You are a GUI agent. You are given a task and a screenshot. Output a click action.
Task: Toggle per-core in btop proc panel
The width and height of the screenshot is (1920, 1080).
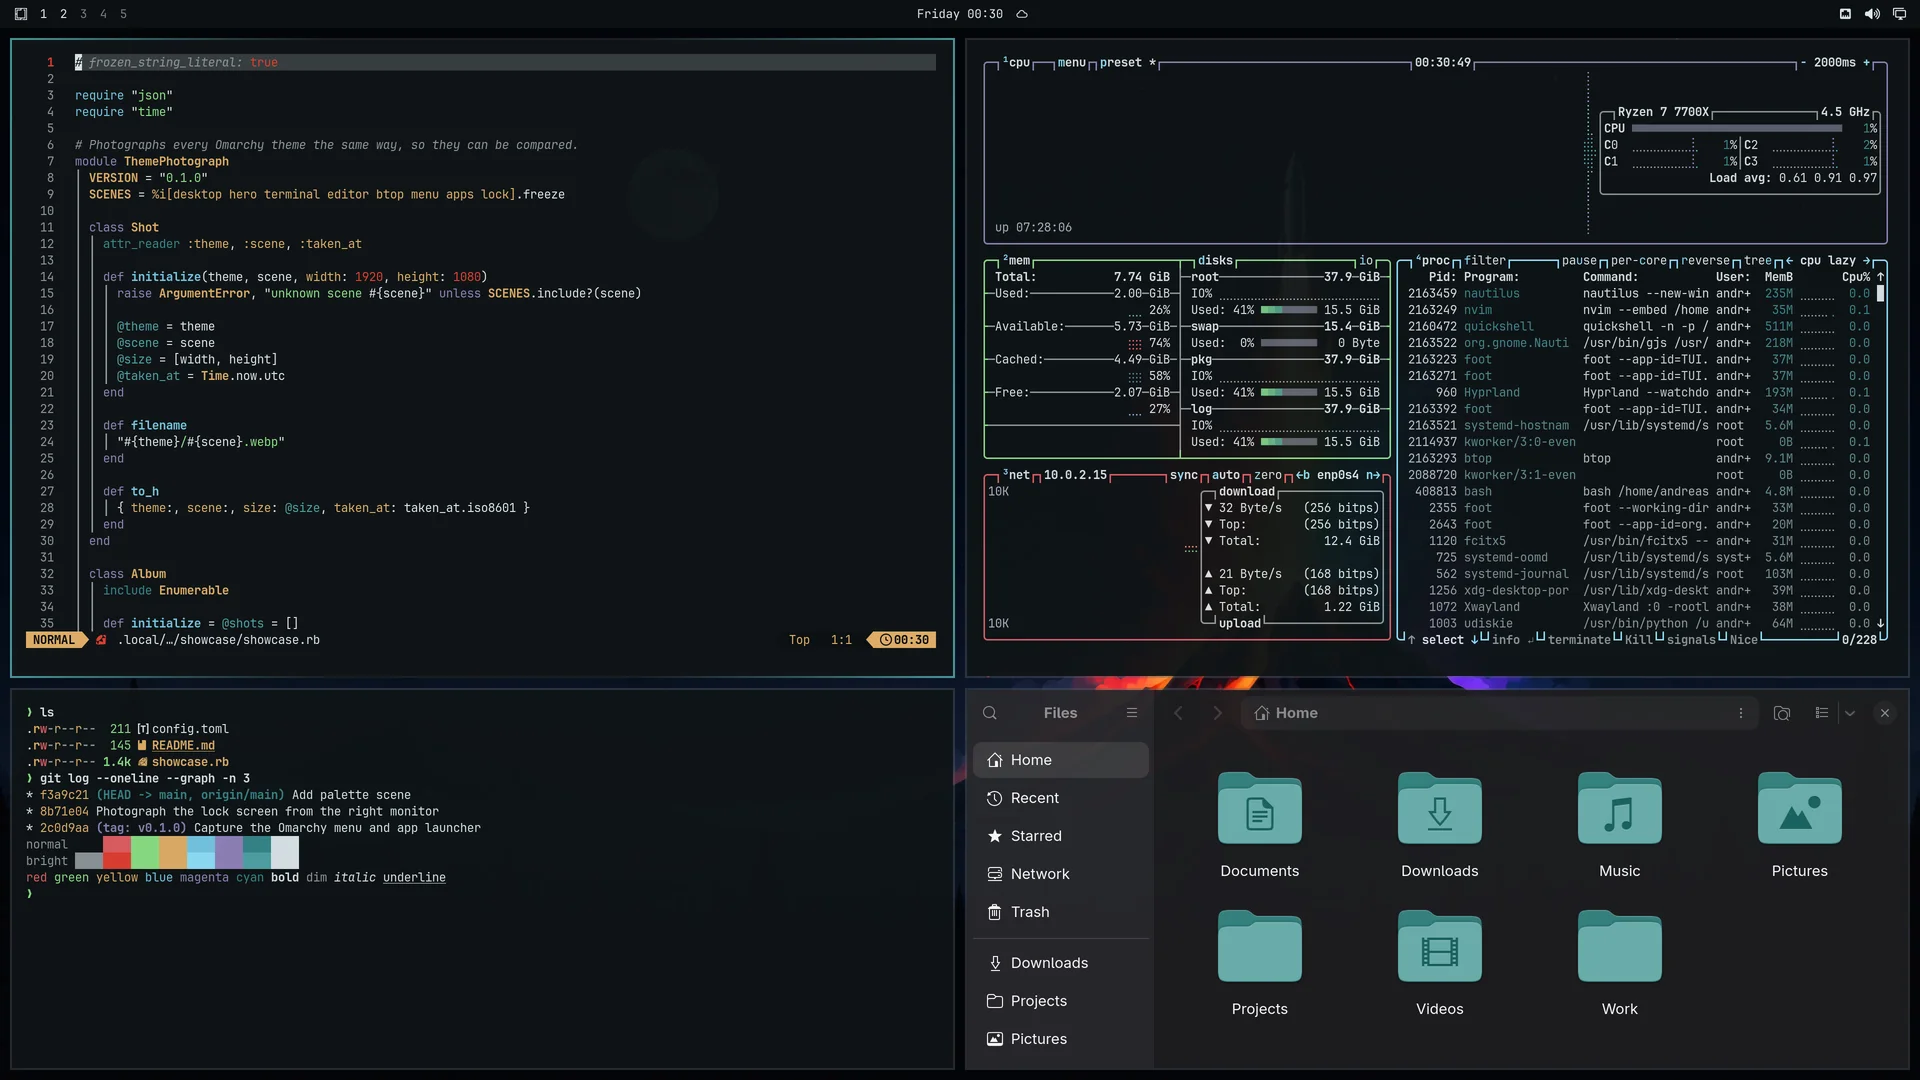(x=1639, y=260)
